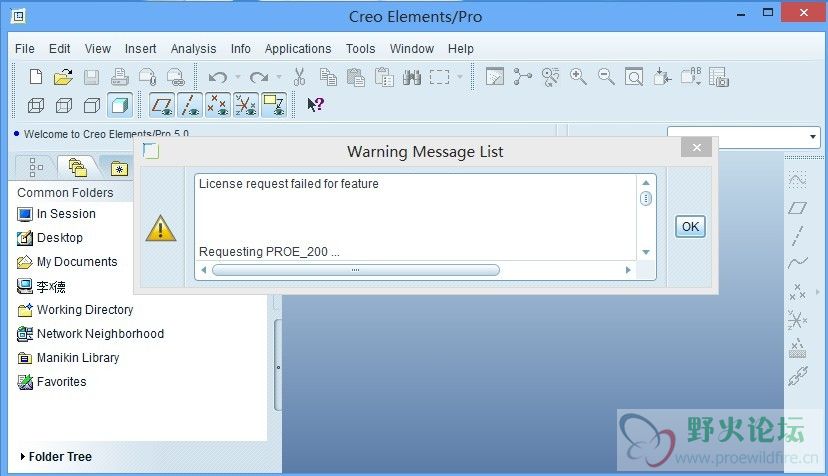The width and height of the screenshot is (828, 476).
Task: Open the selection filter combo box
Action: 744,137
